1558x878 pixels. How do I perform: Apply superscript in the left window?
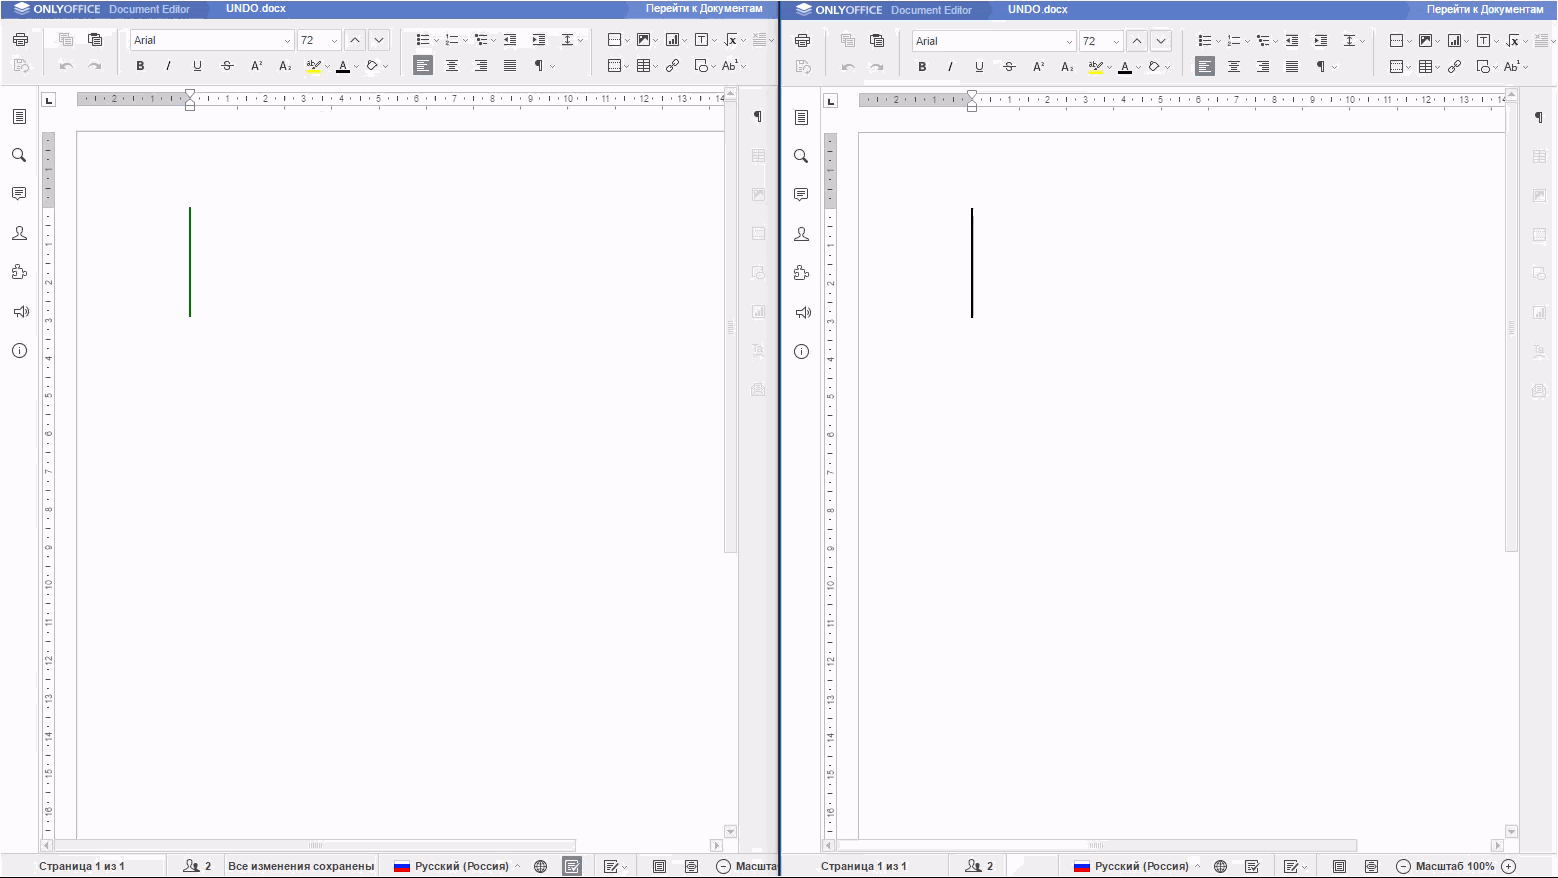click(x=256, y=66)
